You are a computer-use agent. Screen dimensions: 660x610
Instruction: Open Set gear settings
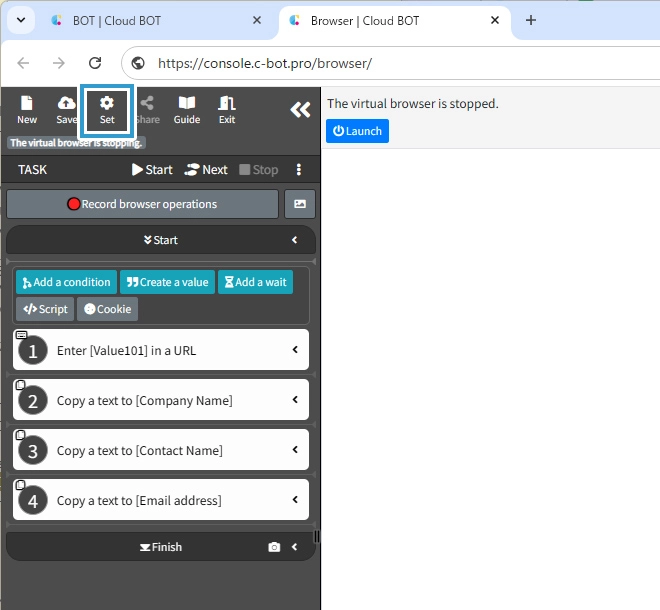click(x=107, y=109)
